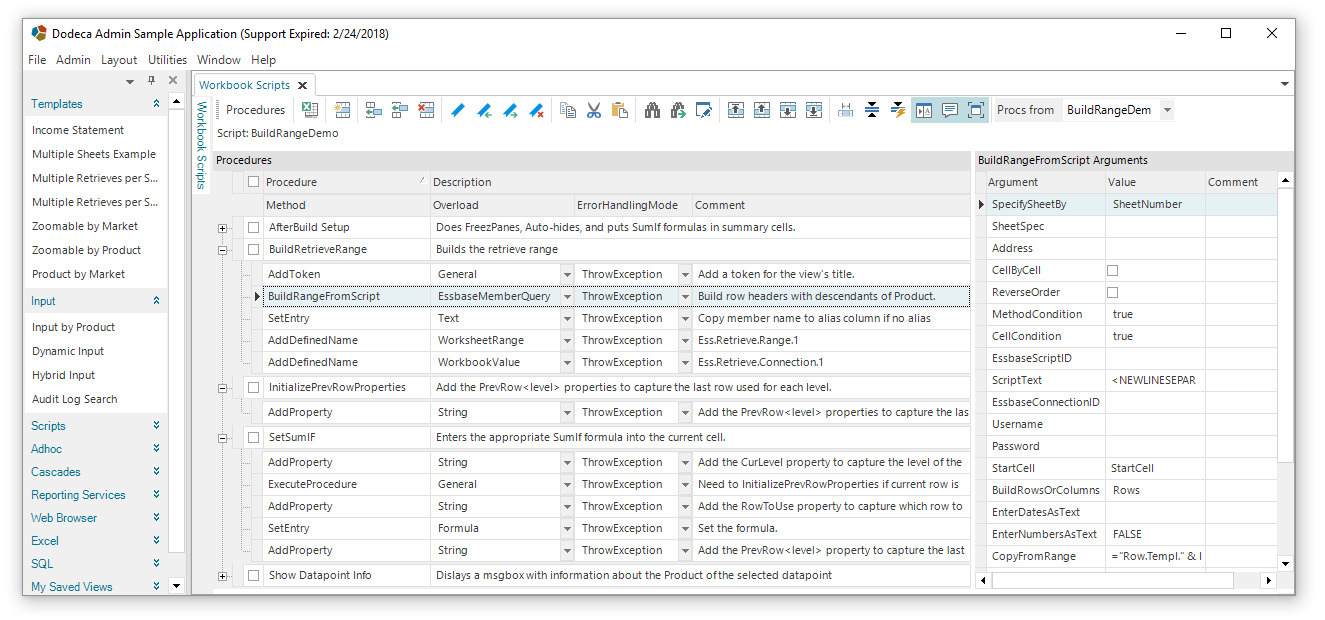Open the File menu

tap(37, 60)
